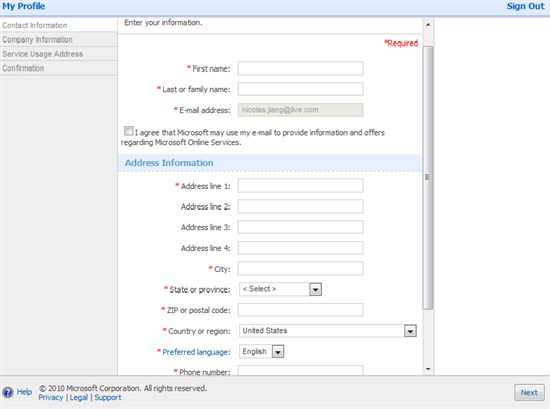The width and height of the screenshot is (550, 409).
Task: Focus the Phone number field
Action: (301, 370)
